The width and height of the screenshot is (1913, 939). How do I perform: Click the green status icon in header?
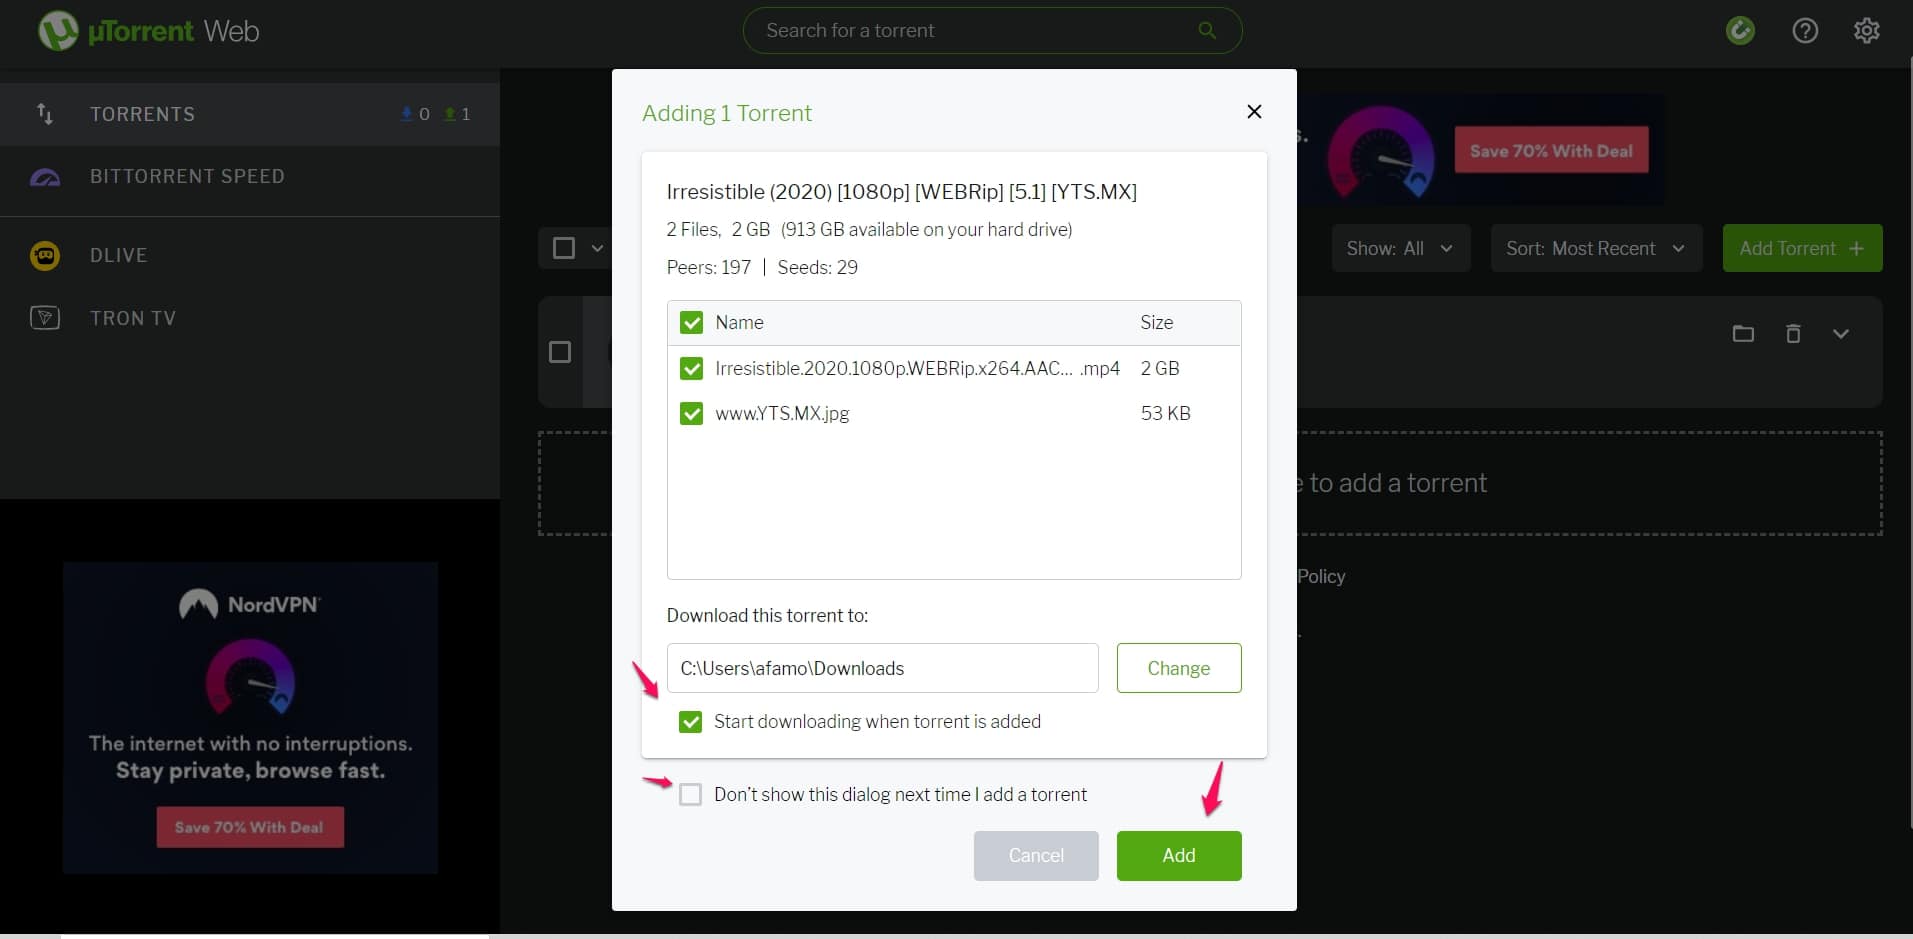tap(1740, 31)
